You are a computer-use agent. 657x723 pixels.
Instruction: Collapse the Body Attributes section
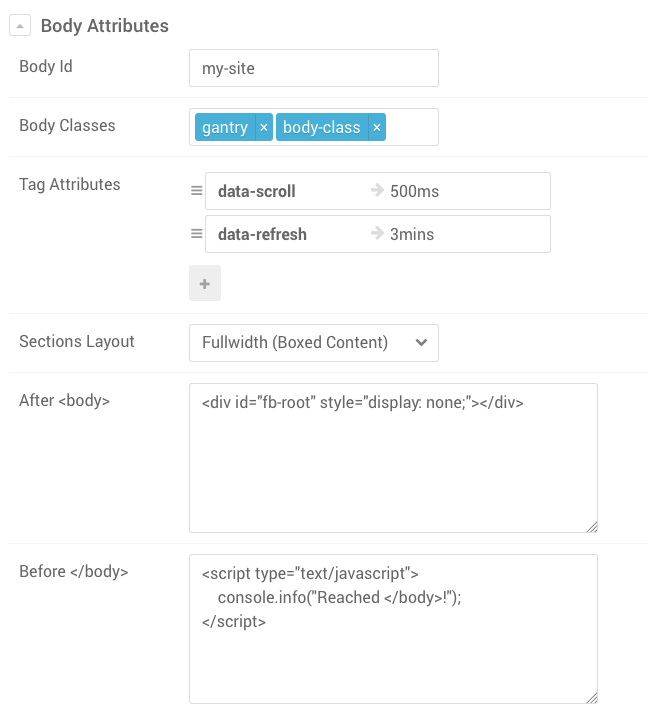(21, 26)
